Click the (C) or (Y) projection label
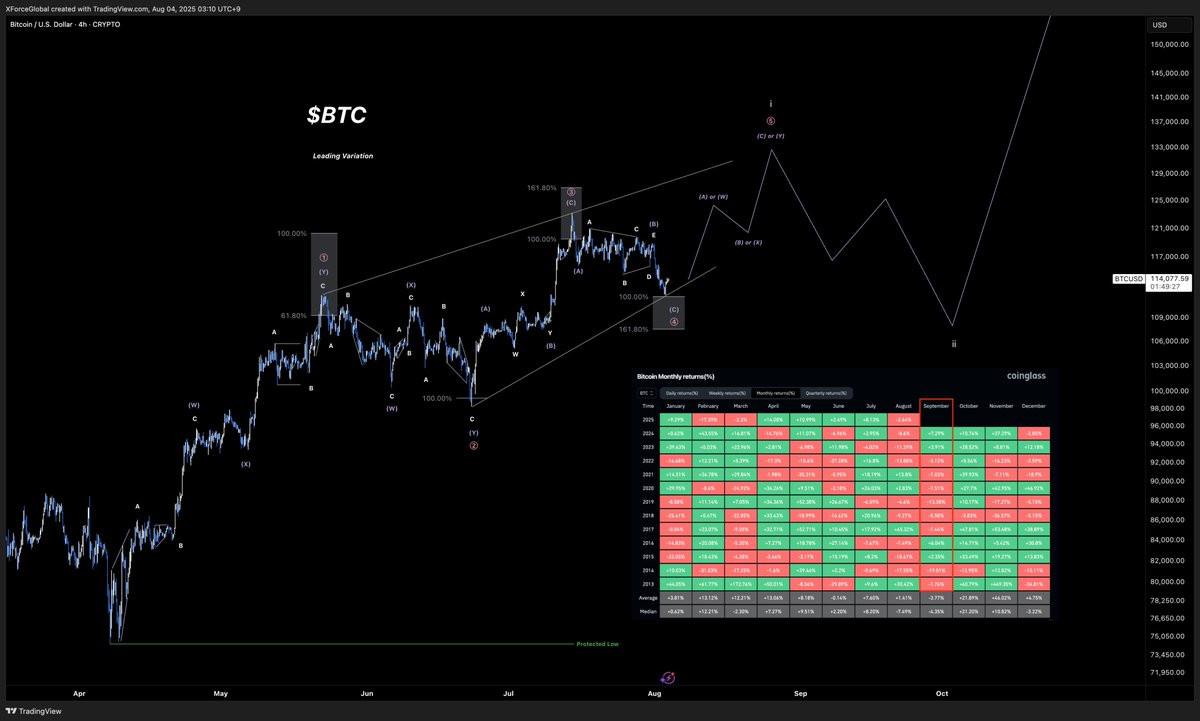 (771, 135)
